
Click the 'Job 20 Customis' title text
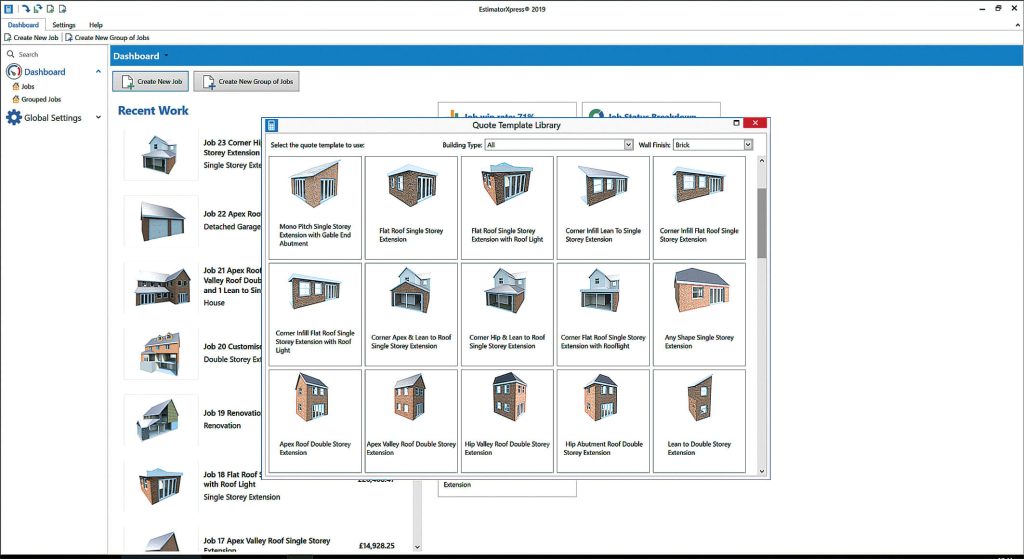pyautogui.click(x=232, y=347)
